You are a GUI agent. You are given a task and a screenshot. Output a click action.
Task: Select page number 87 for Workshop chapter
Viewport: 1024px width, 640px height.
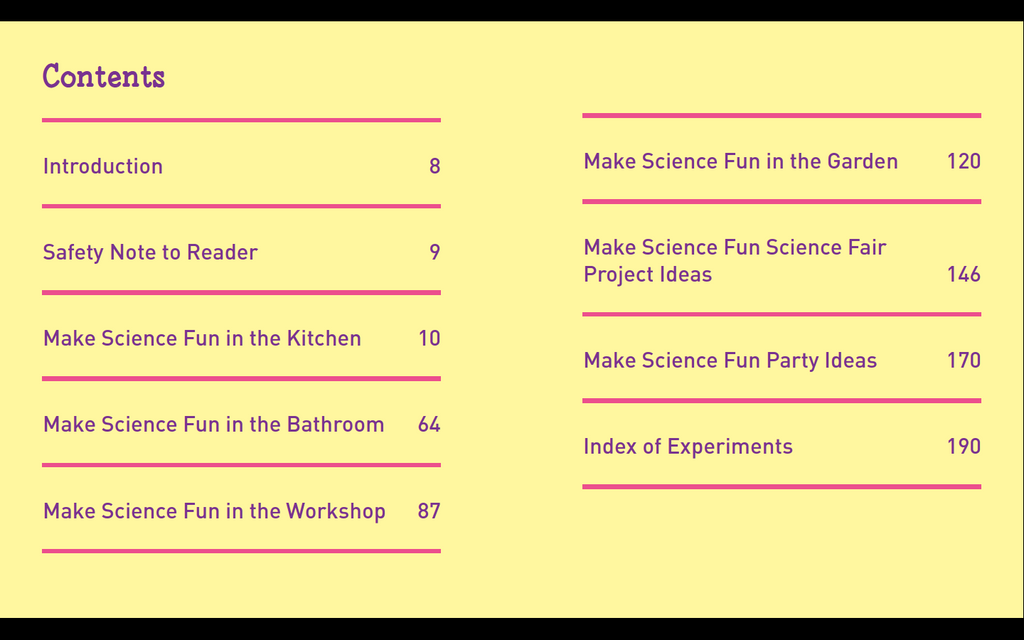429,511
